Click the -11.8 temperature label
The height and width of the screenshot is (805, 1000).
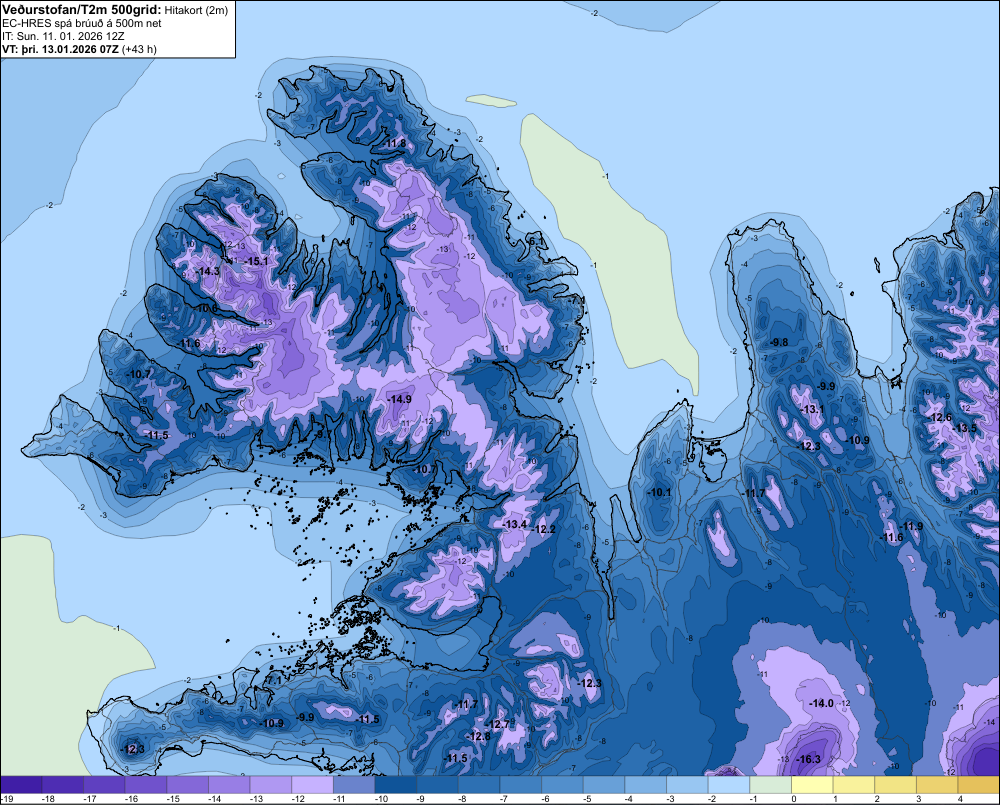click(x=394, y=144)
